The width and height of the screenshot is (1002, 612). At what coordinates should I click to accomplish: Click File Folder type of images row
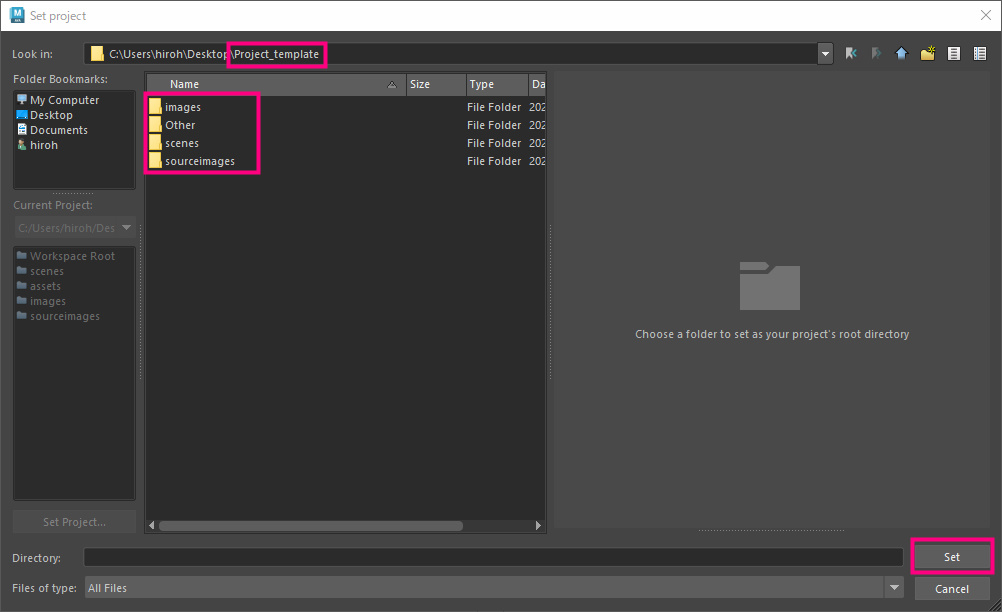click(494, 107)
